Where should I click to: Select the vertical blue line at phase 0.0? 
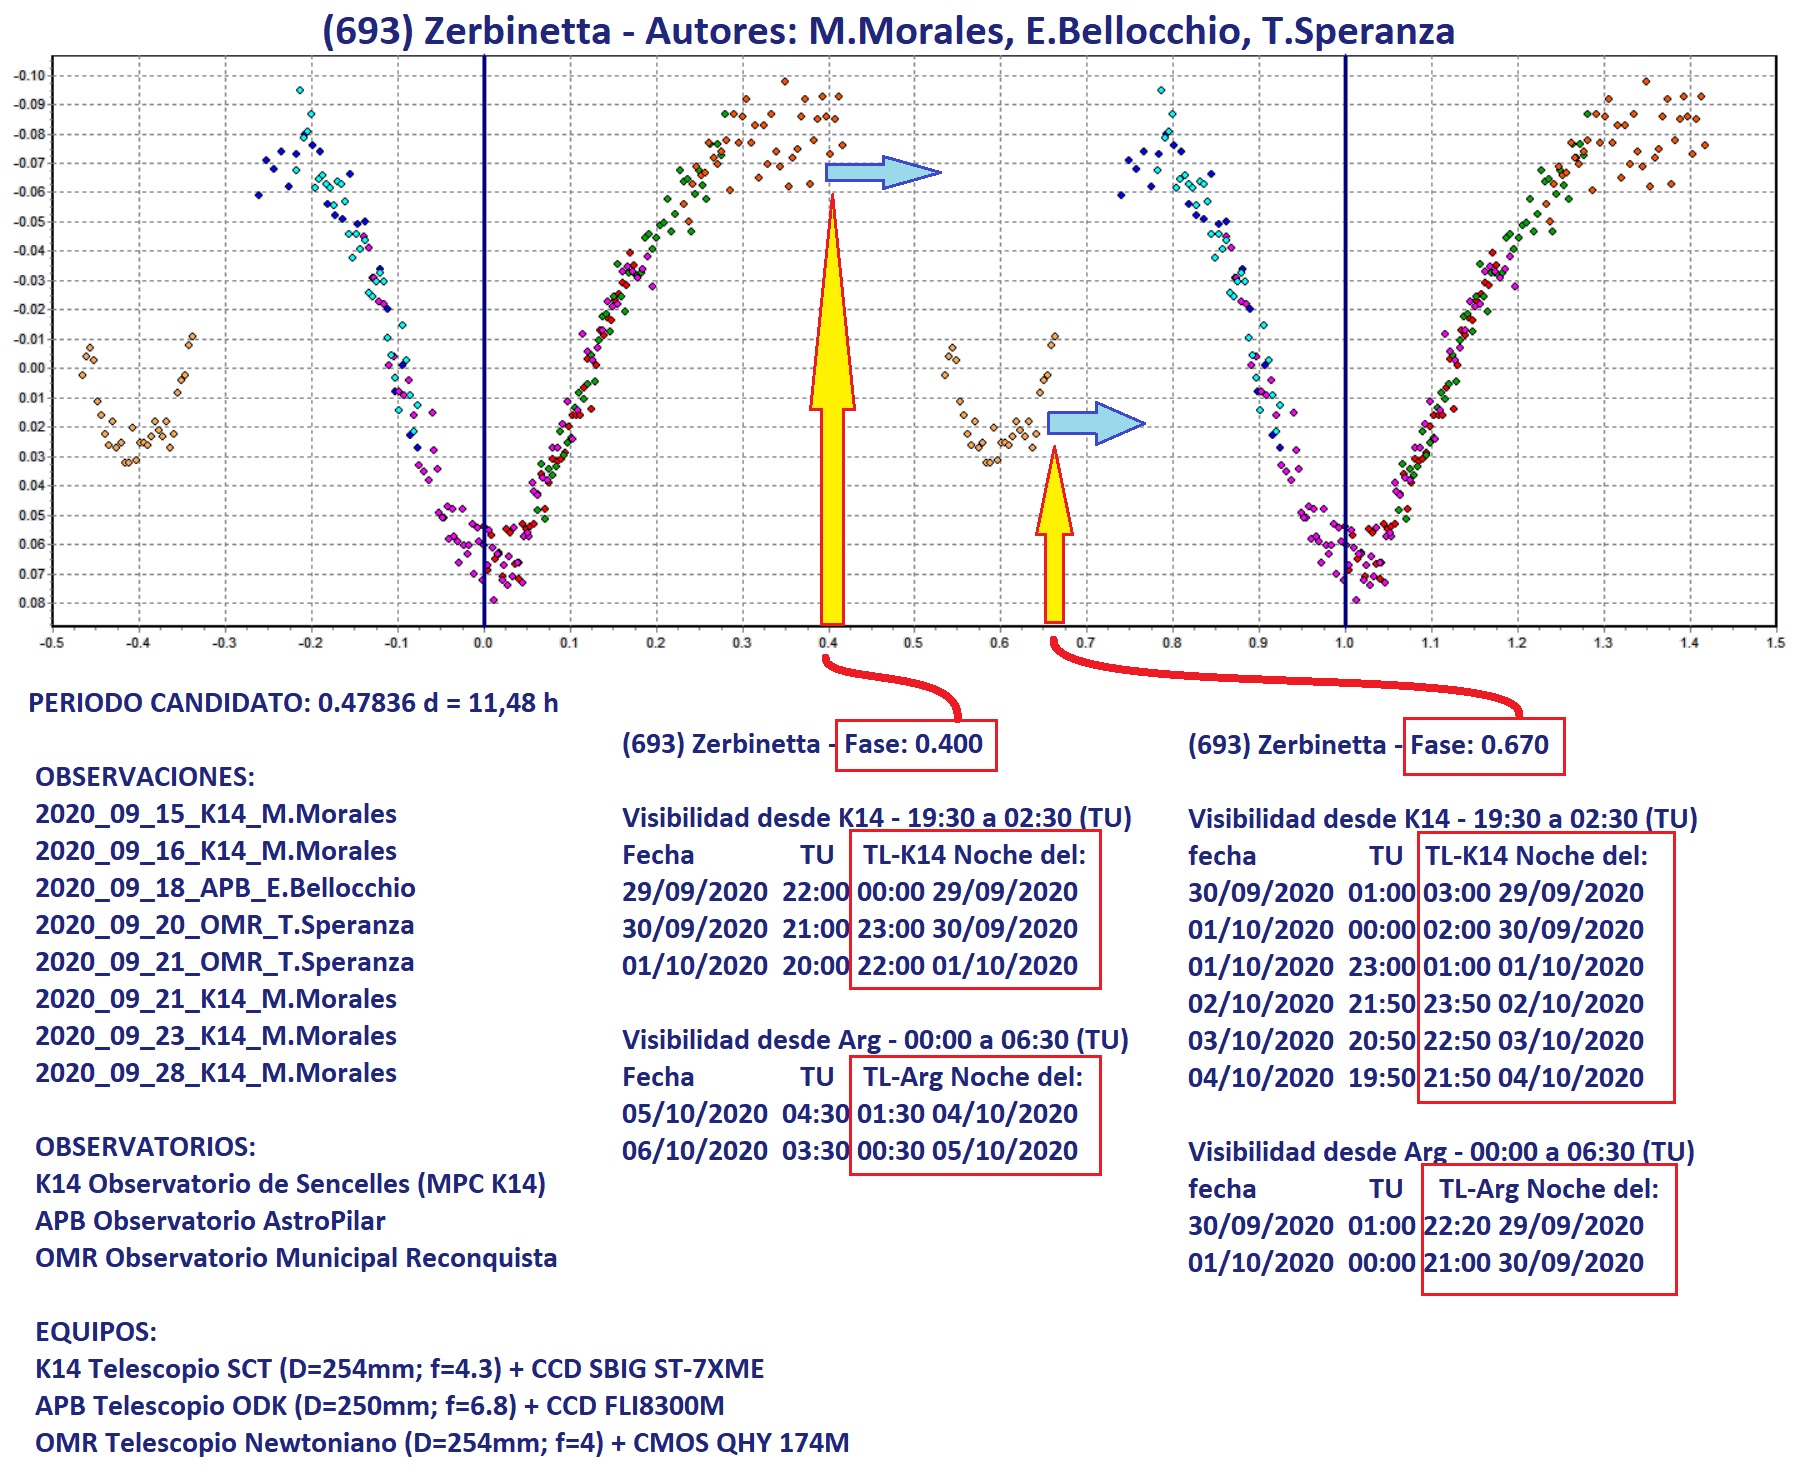tap(484, 300)
